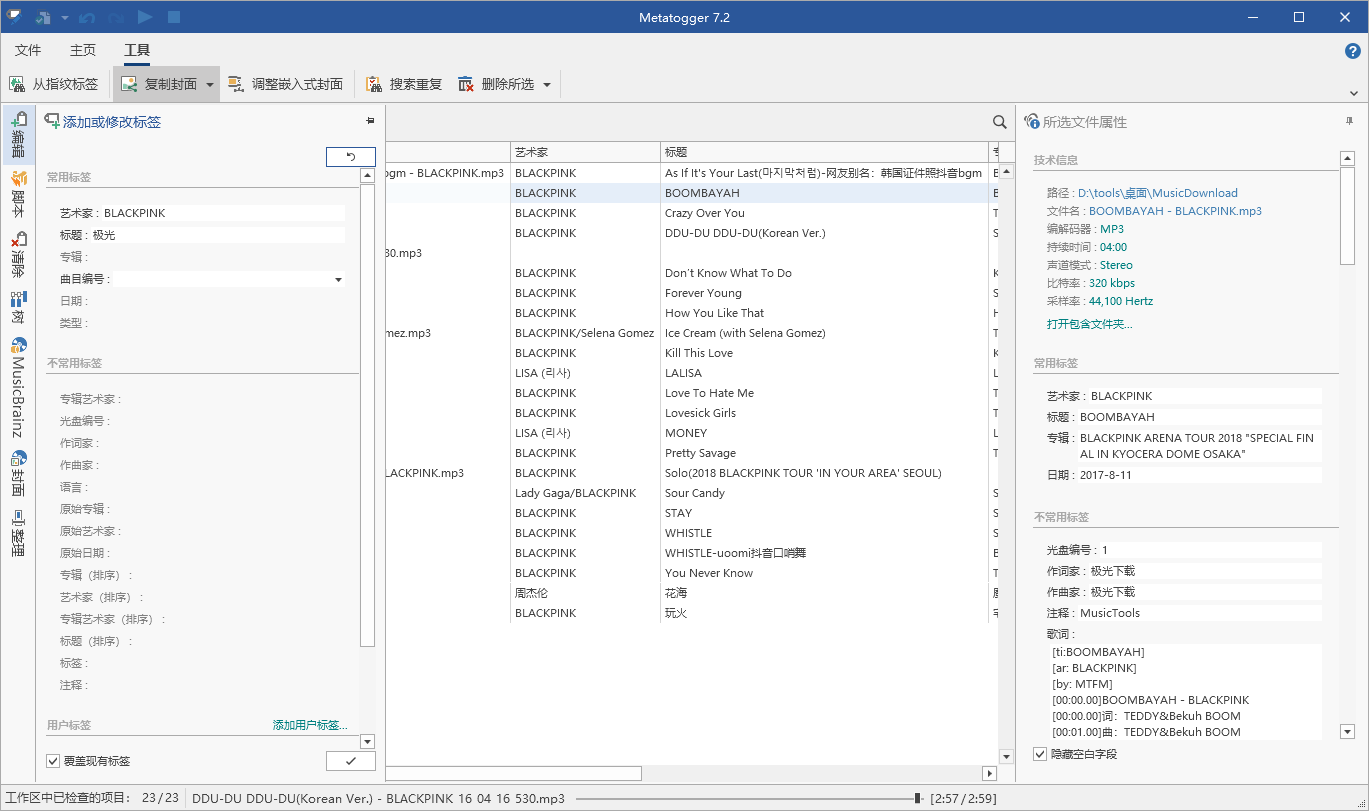Click 从指纹标签 fingerprint tag tool

(54, 84)
